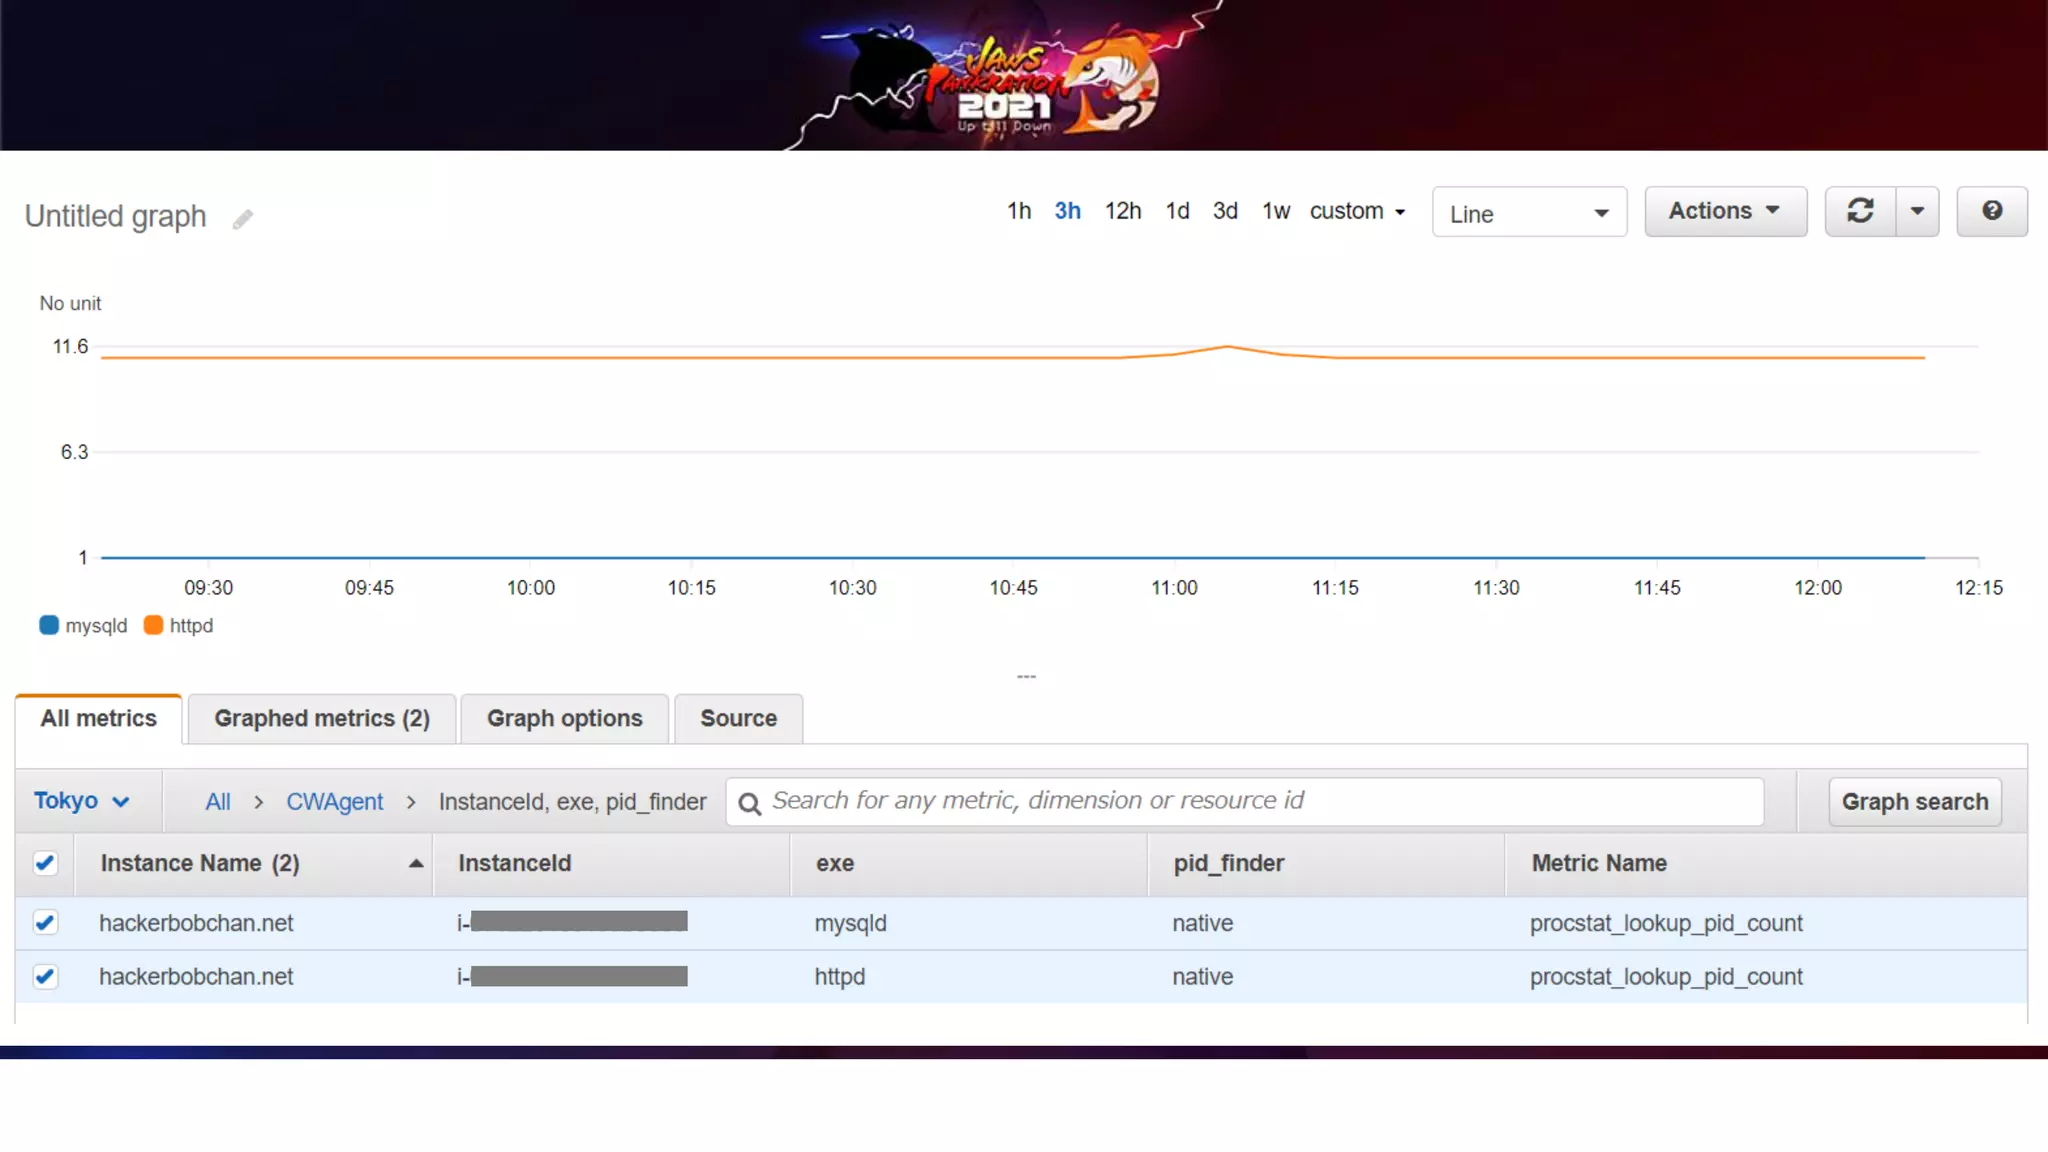Click the Graph search button
Viewport: 2048px width, 1152px height.
1914,802
